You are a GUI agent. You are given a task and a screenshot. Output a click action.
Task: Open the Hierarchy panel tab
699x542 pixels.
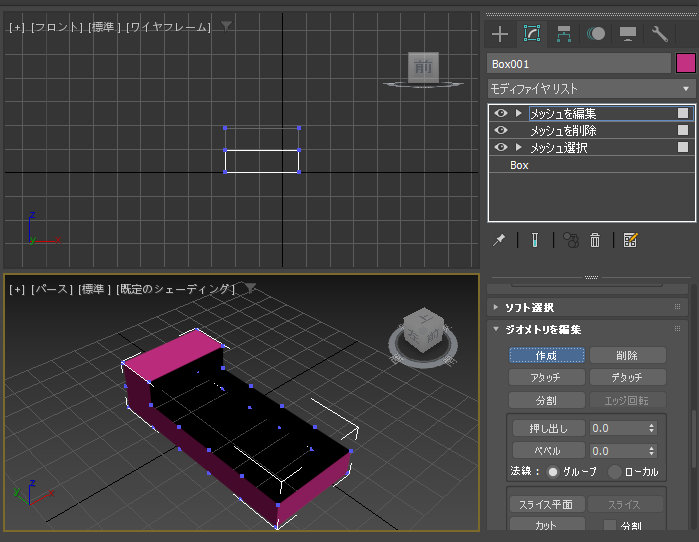pos(564,34)
